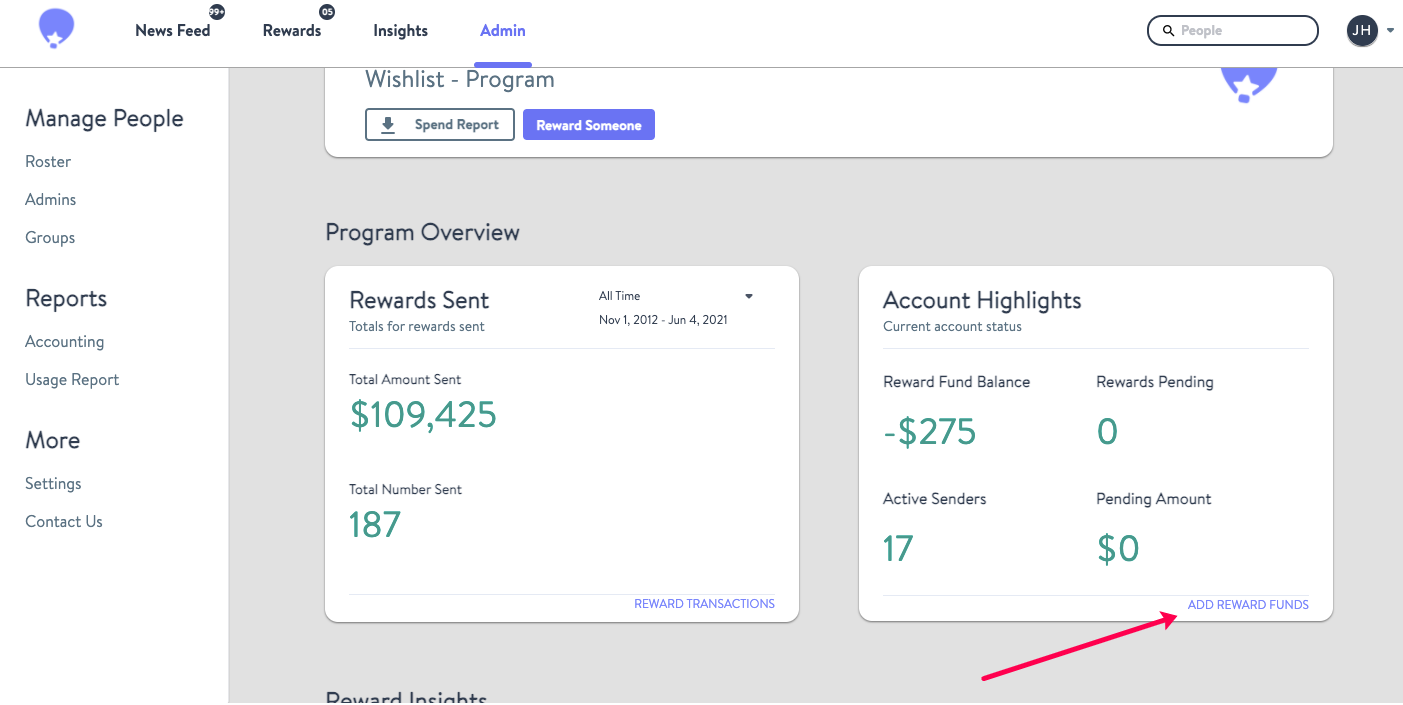Open Admins in the sidebar
Viewport: 1403px width, 705px height.
pyautogui.click(x=51, y=200)
